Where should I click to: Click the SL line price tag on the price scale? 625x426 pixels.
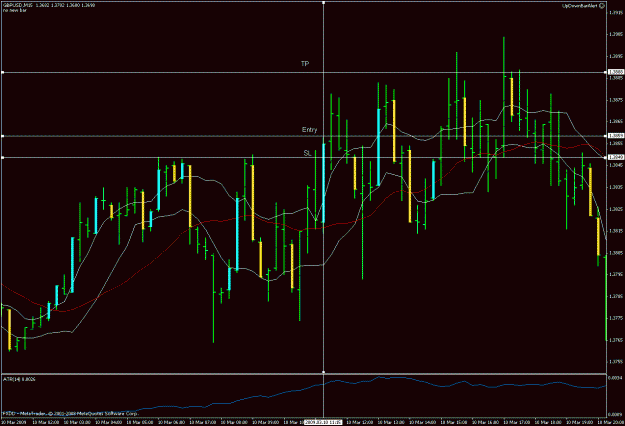point(616,157)
